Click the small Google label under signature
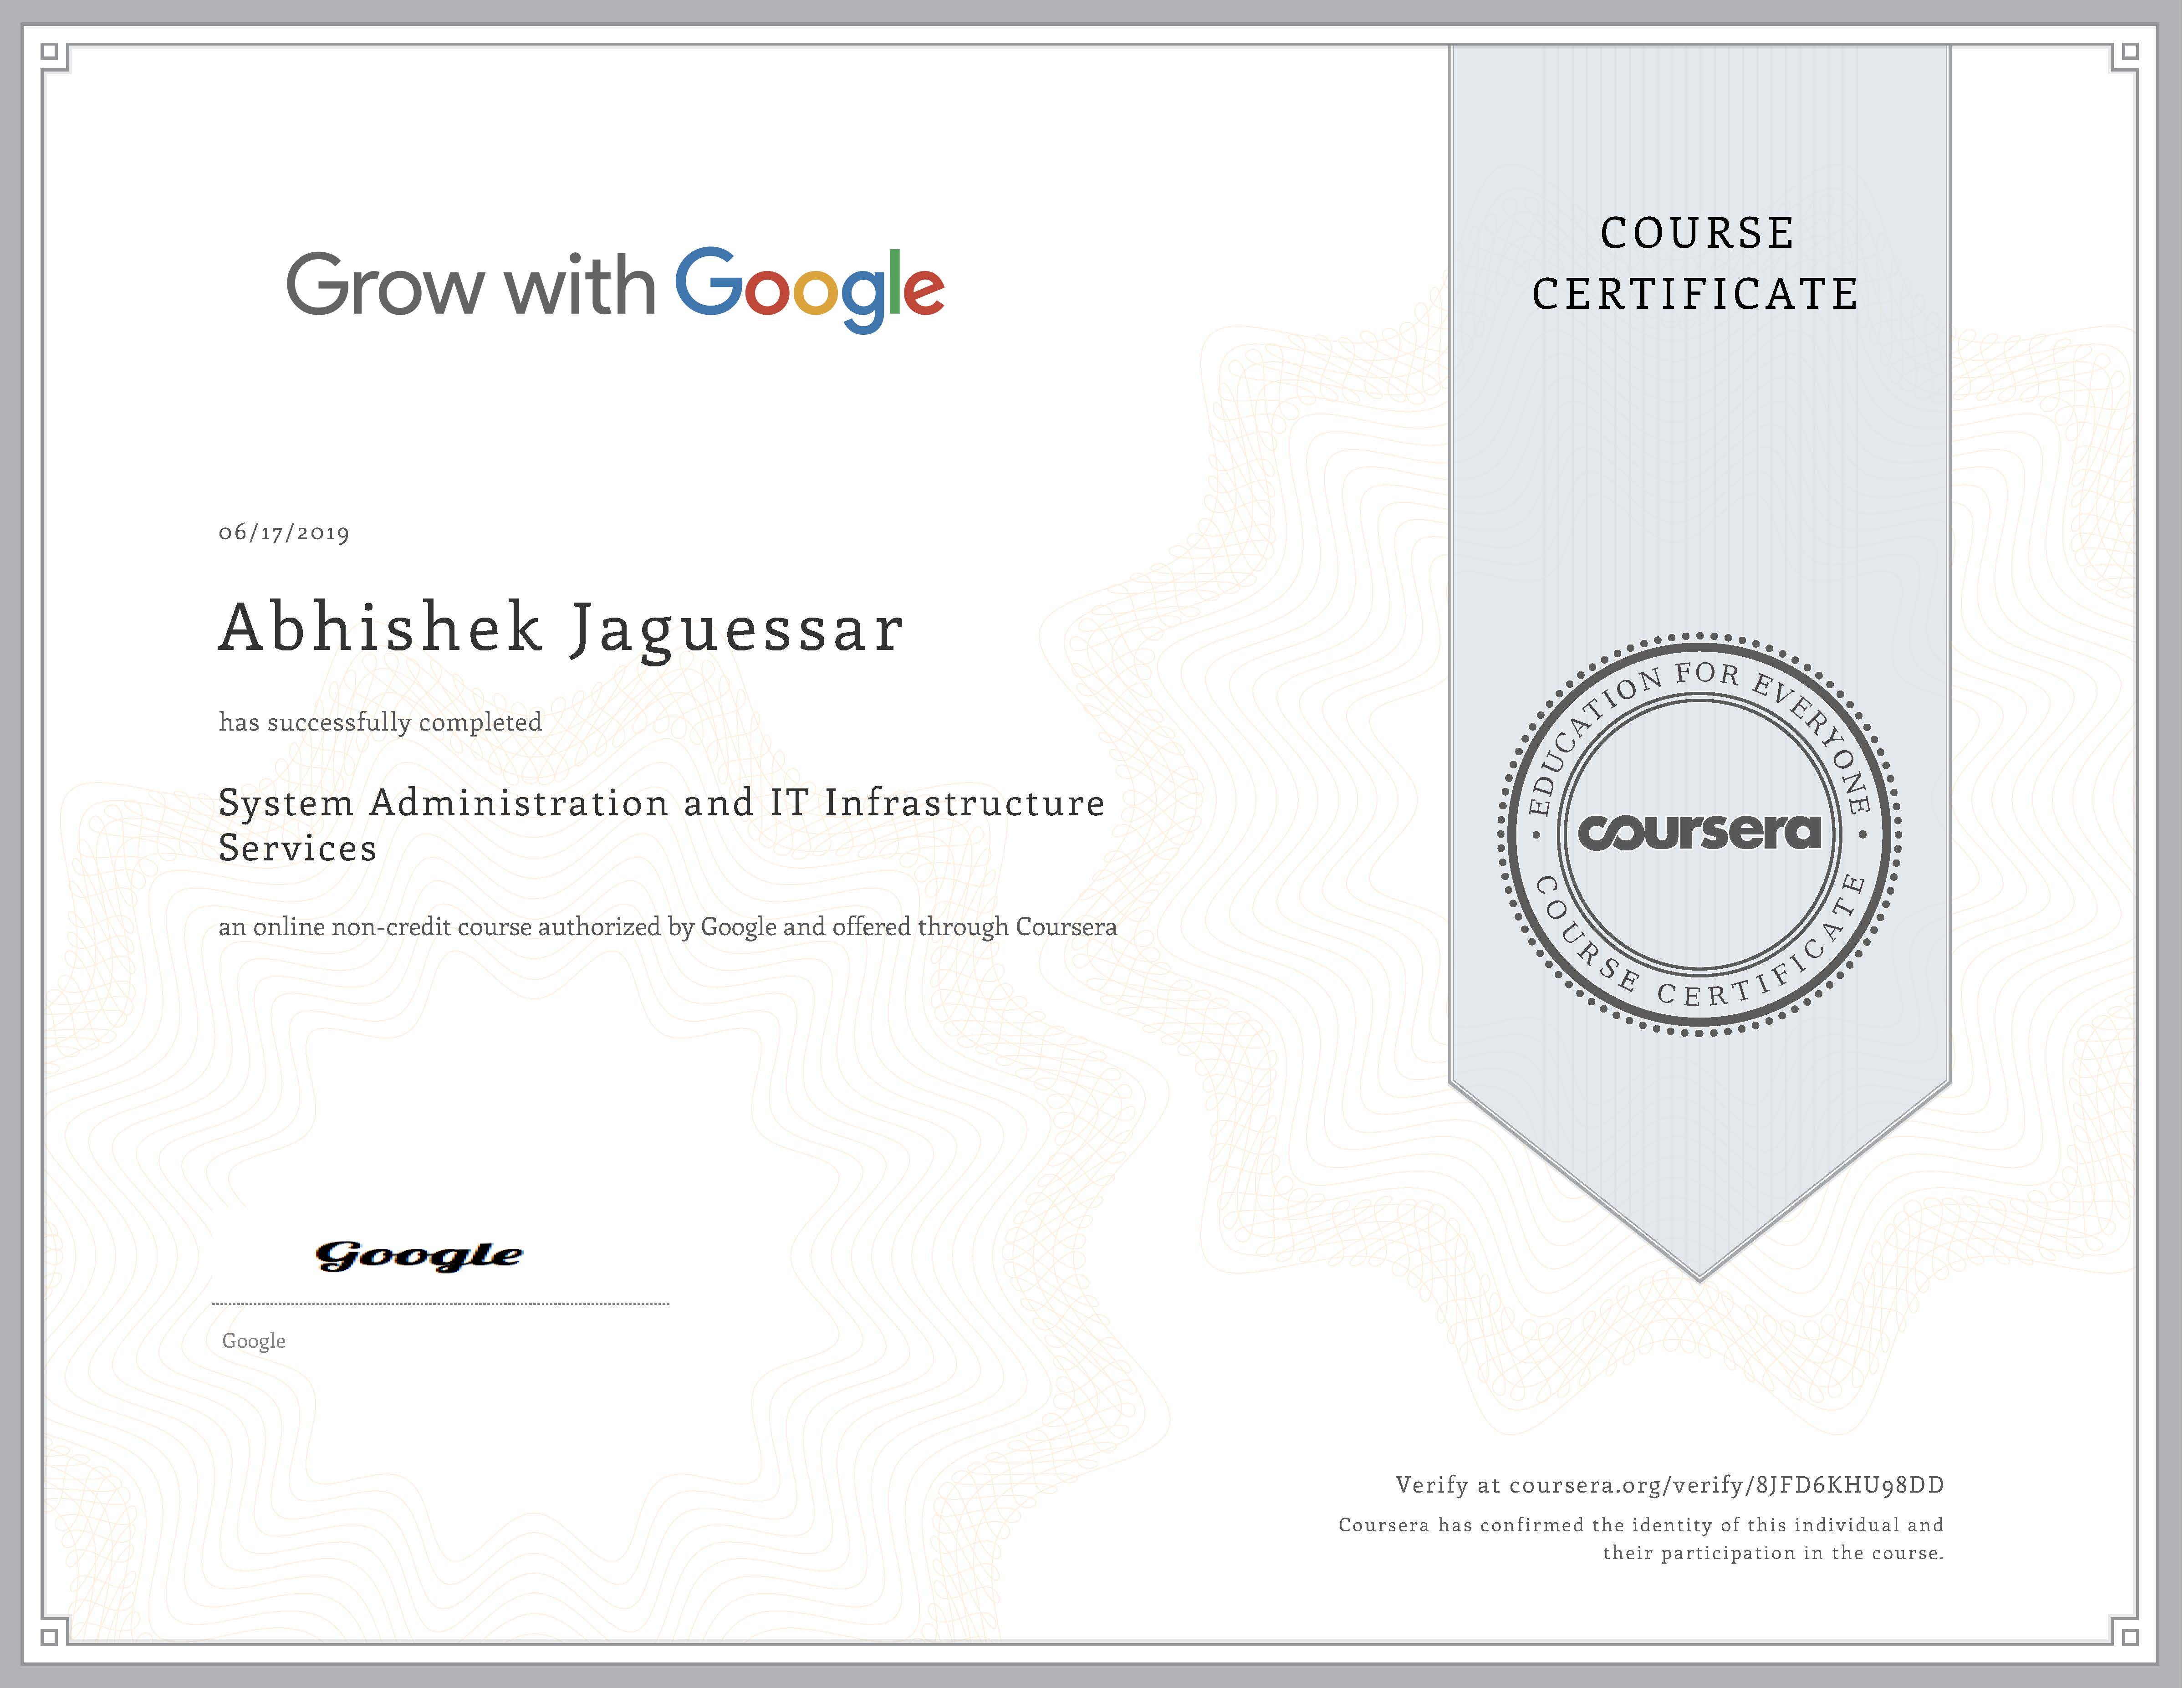 [x=254, y=1341]
